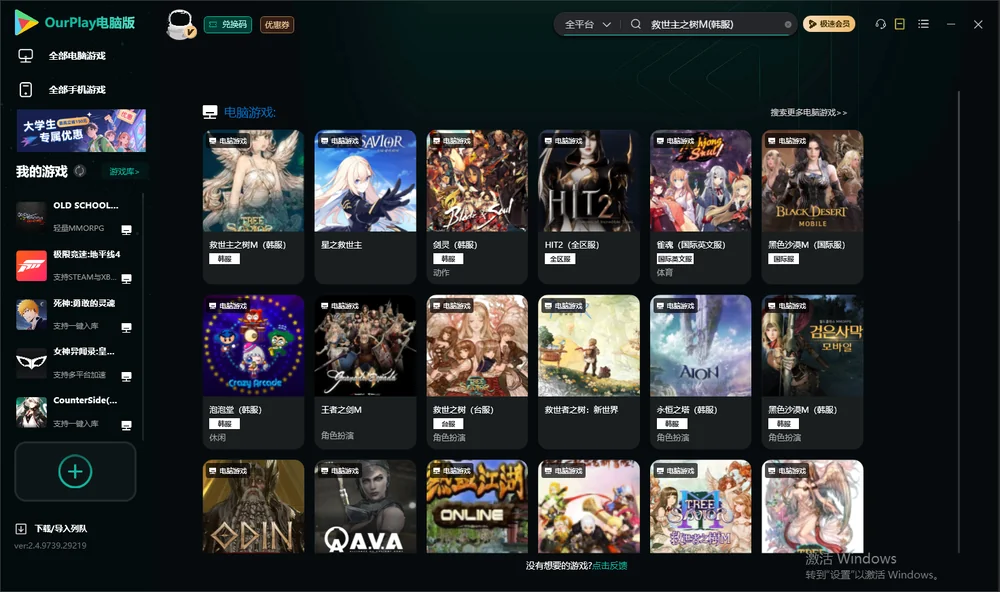Click the search magnifier icon
This screenshot has height=592, width=1000.
click(636, 24)
